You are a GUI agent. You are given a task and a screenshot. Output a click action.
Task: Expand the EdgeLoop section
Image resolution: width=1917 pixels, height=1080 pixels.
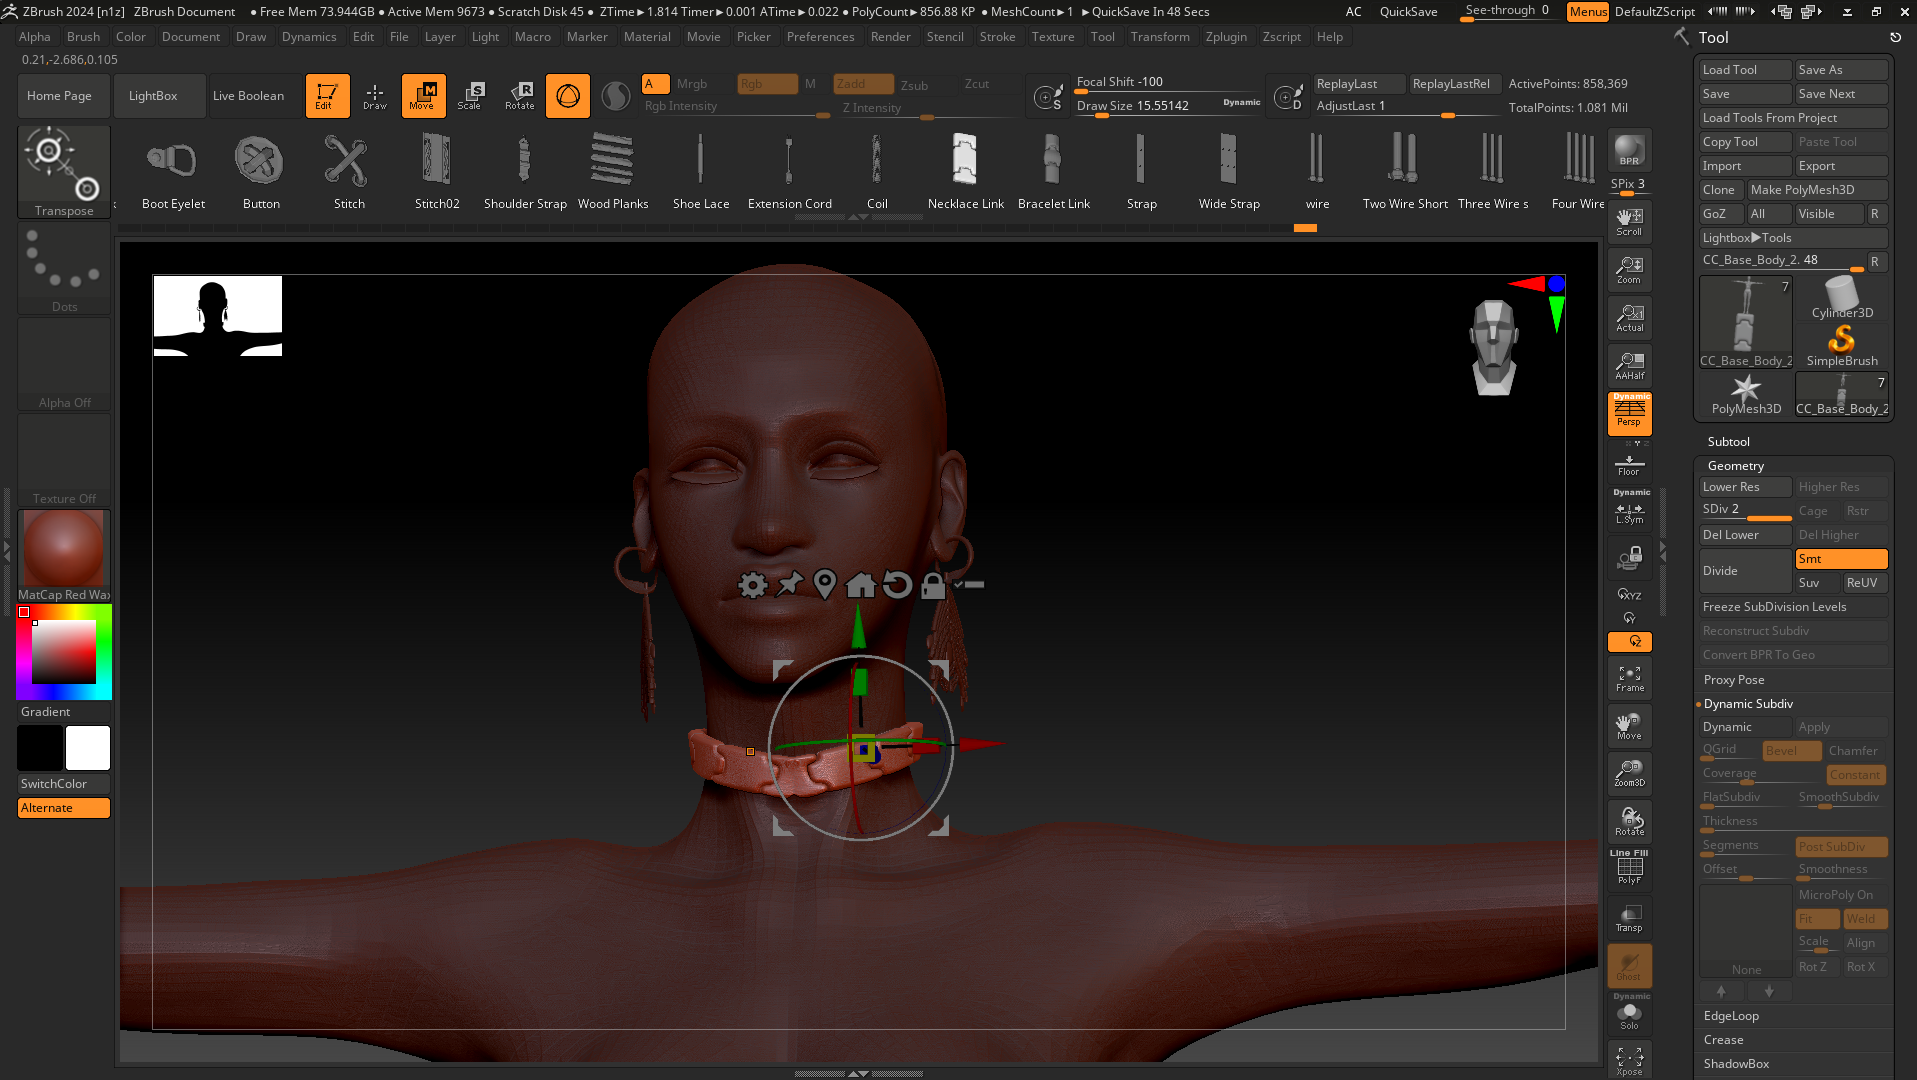click(1731, 1016)
